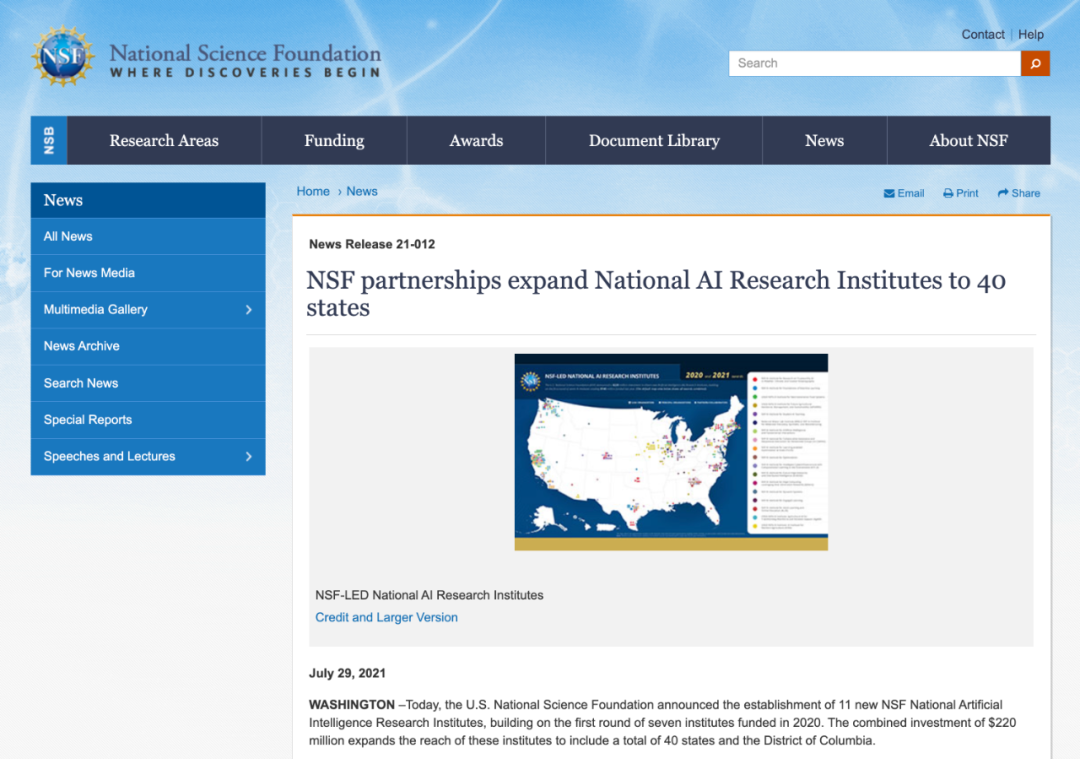The image size is (1080, 759).
Task: Click the 'NSF-LED National AI Research Institutes' caption
Action: pyautogui.click(x=429, y=595)
